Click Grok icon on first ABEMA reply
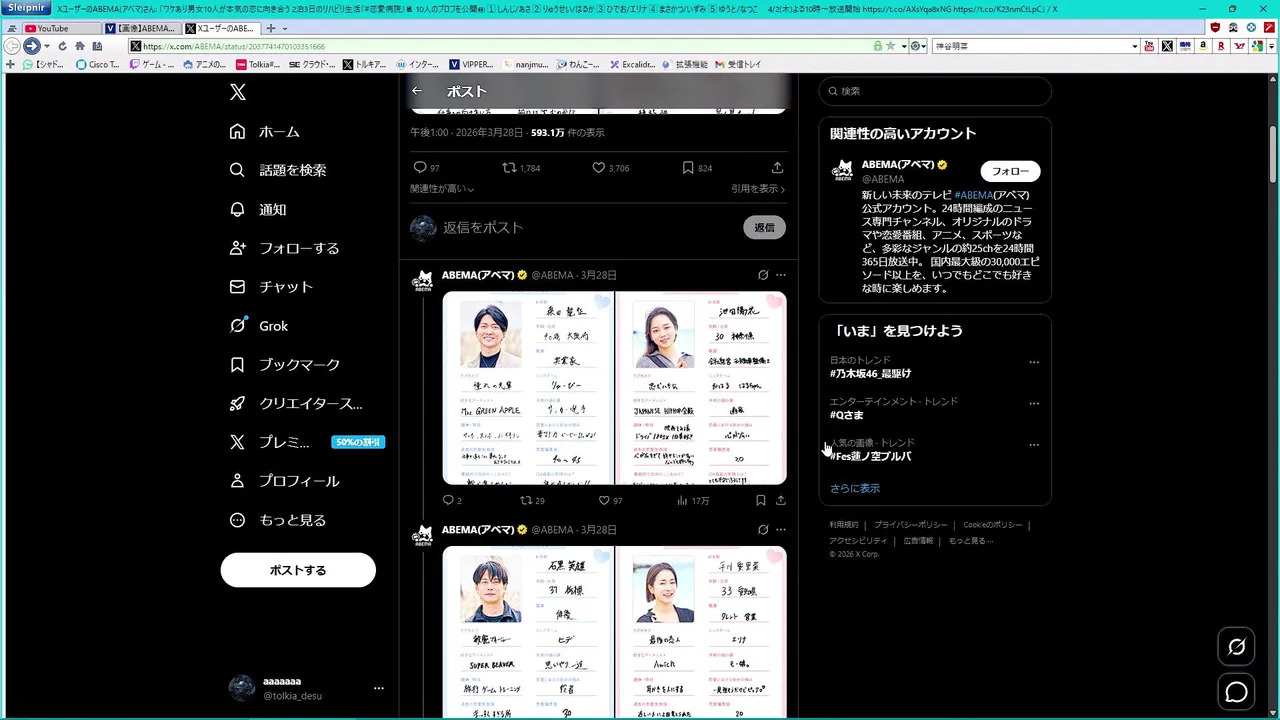The image size is (1280, 720). coord(763,275)
